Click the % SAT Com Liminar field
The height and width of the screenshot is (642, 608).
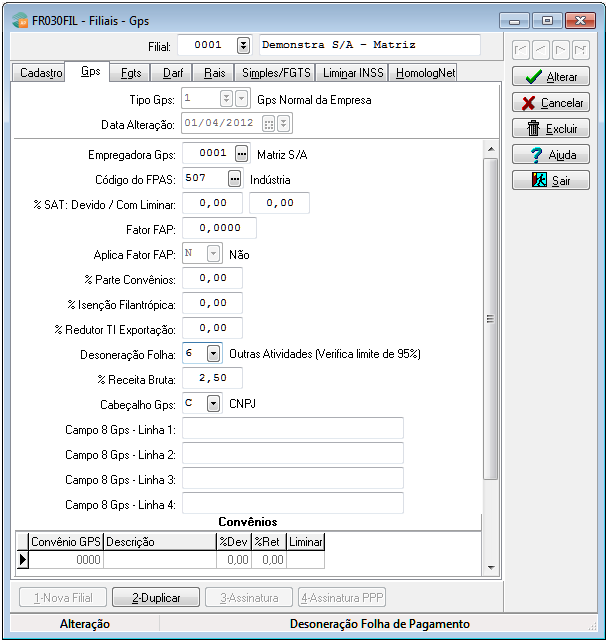[280, 203]
